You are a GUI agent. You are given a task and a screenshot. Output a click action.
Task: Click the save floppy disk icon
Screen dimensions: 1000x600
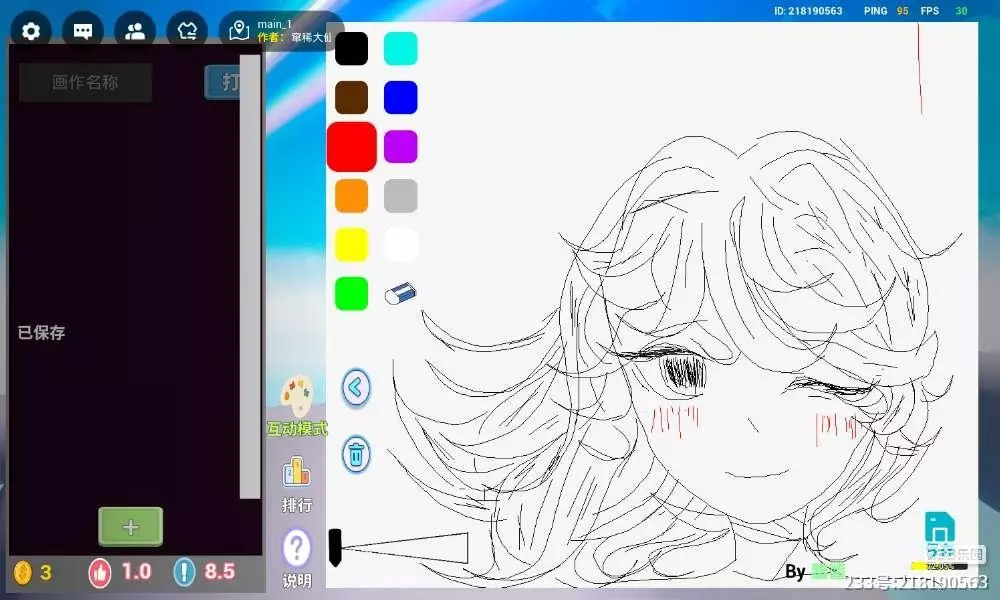pos(939,529)
